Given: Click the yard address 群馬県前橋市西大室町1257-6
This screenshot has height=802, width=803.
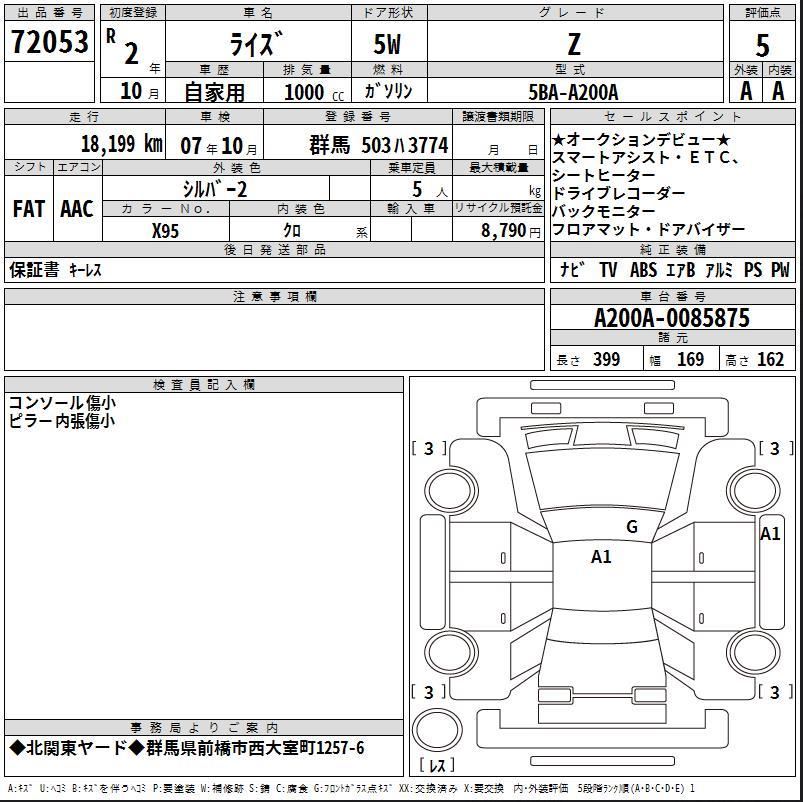Looking at the screenshot, I should click(x=255, y=748).
